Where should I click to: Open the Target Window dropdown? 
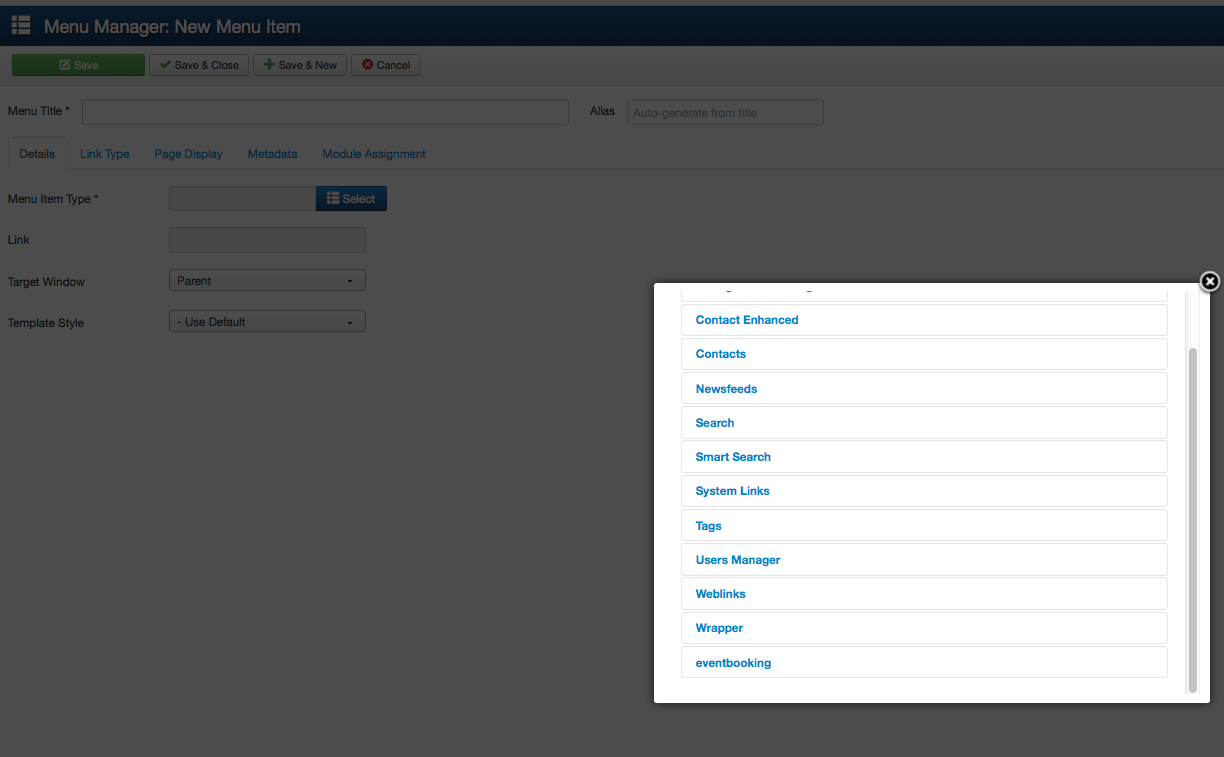(267, 281)
